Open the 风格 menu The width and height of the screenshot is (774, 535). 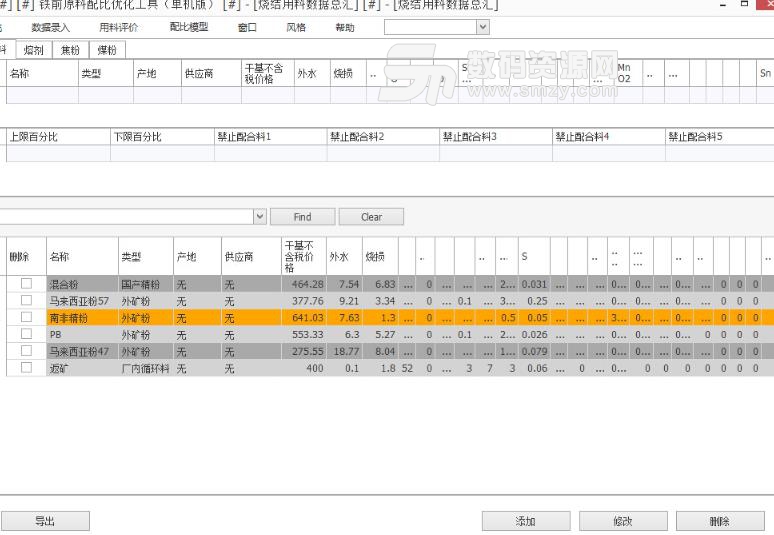(x=296, y=28)
